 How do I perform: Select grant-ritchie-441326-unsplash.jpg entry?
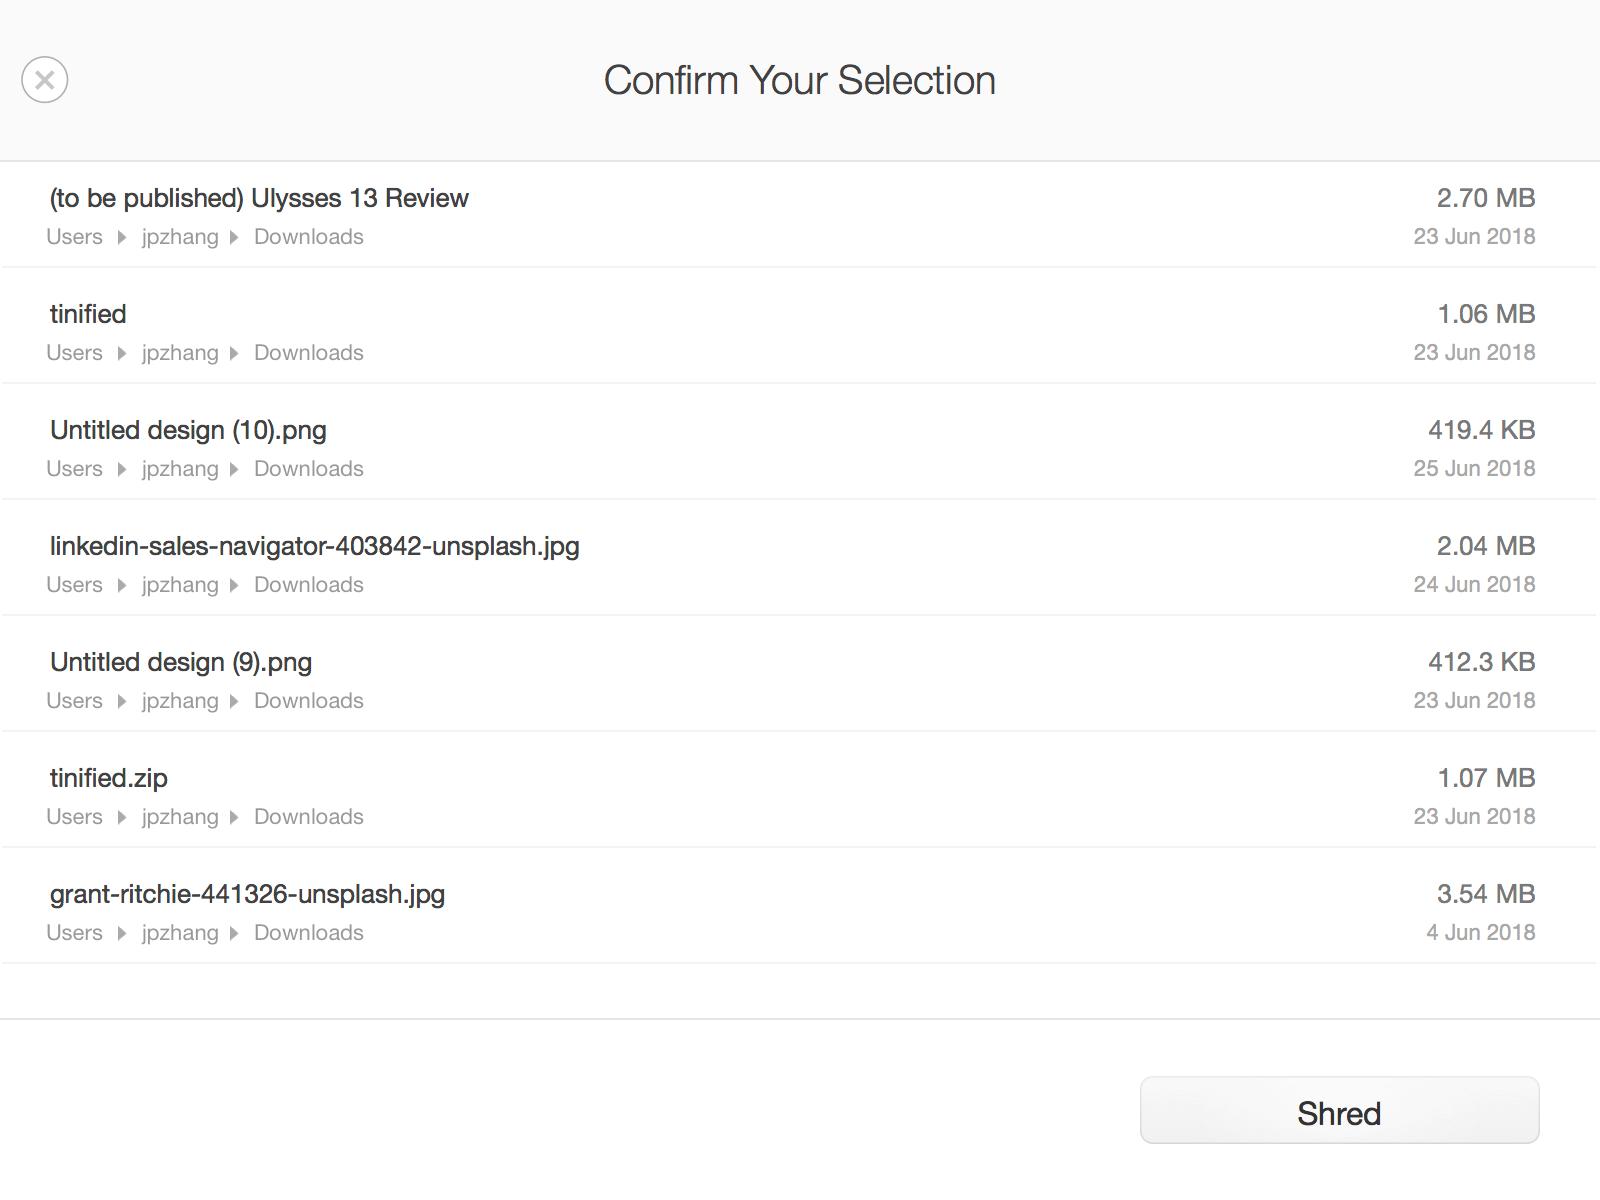tap(800, 911)
